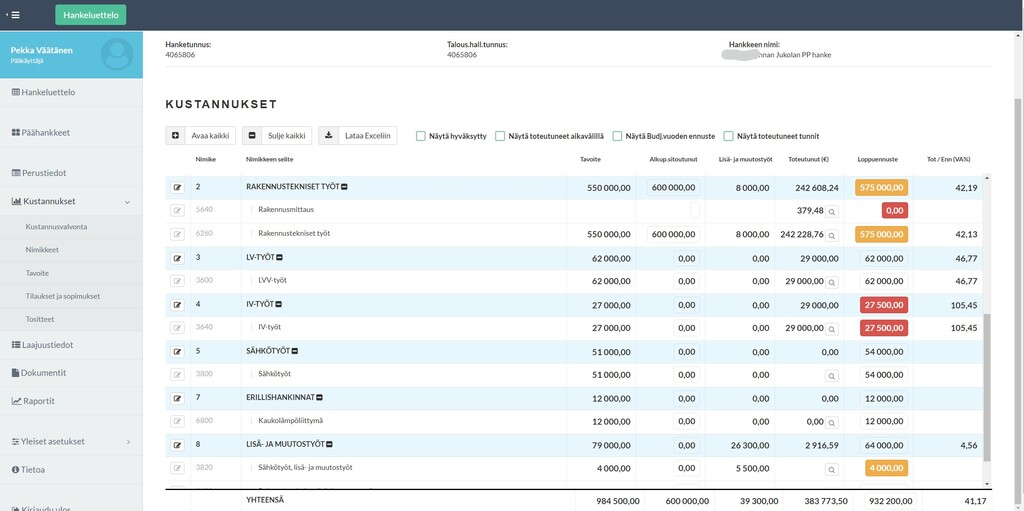Enable Näytä hyväksytty checkbox

tap(421, 136)
